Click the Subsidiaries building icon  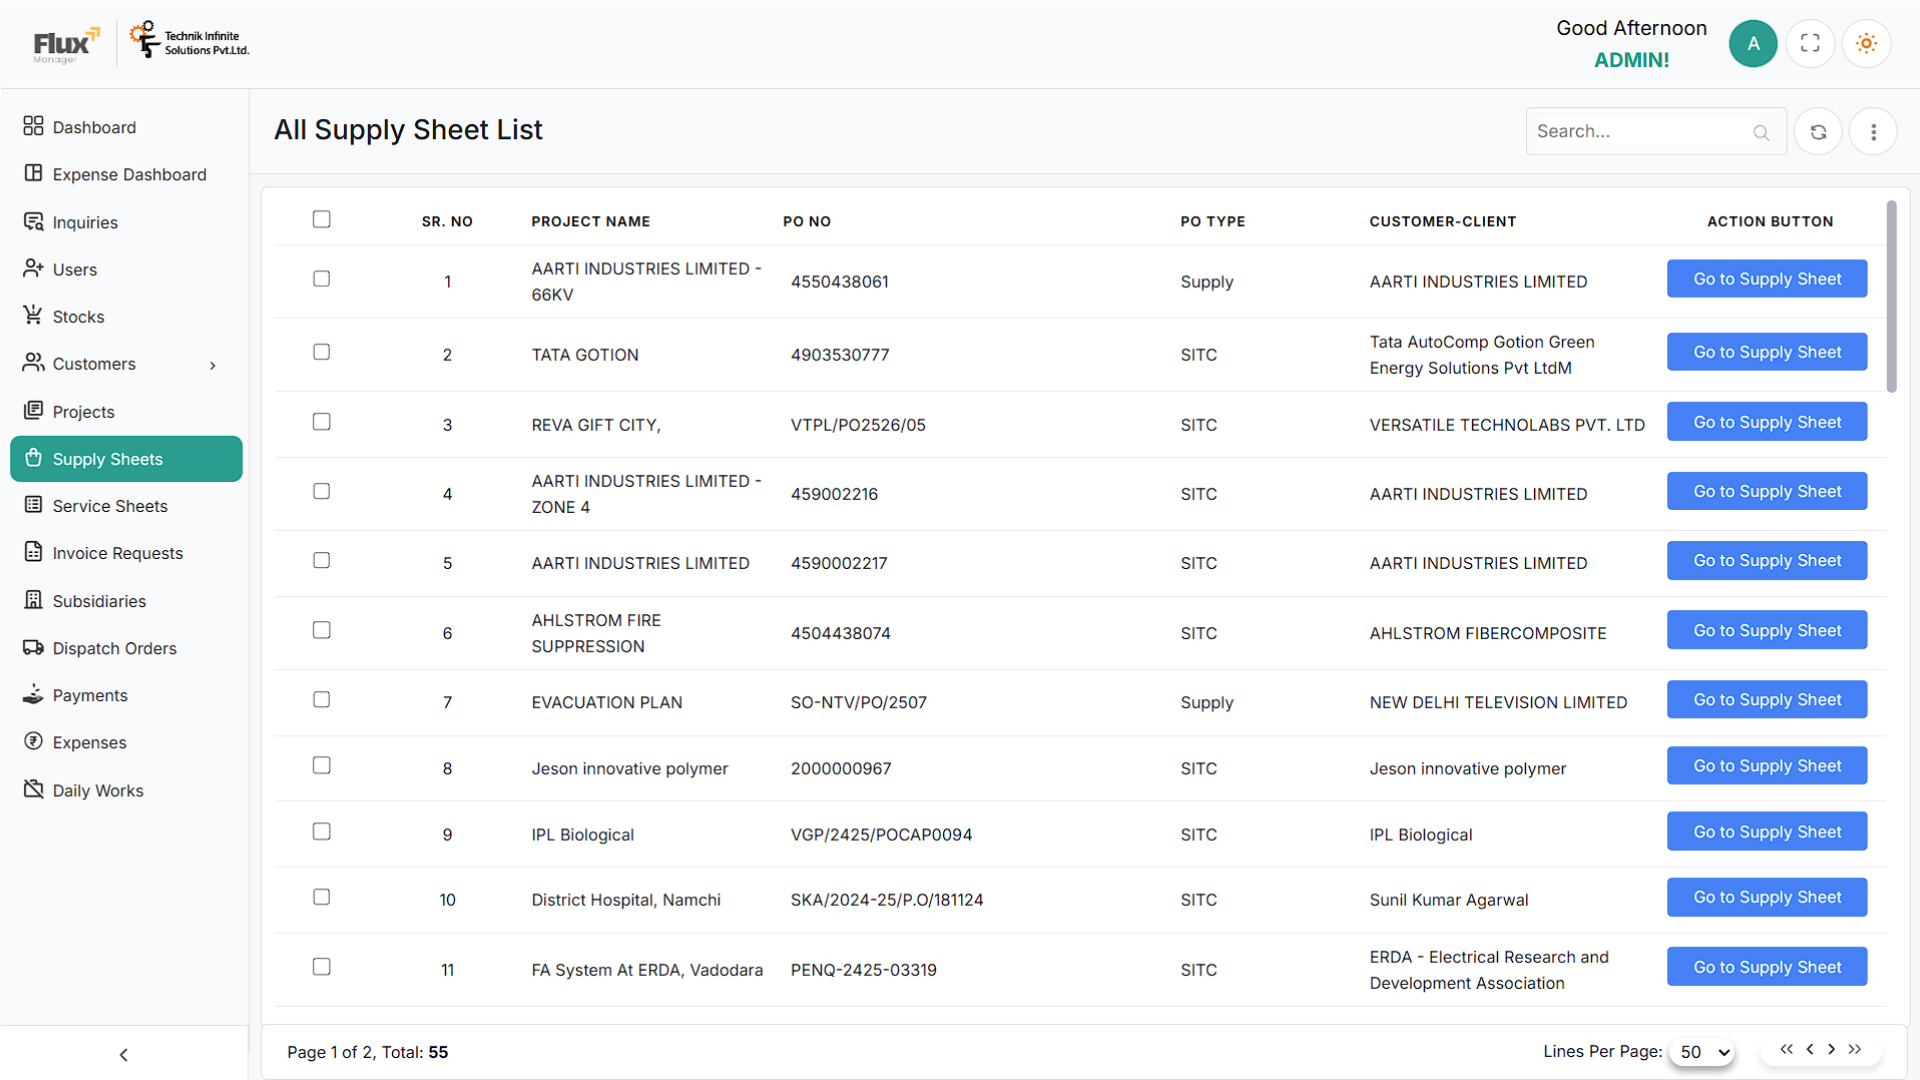[x=33, y=600]
